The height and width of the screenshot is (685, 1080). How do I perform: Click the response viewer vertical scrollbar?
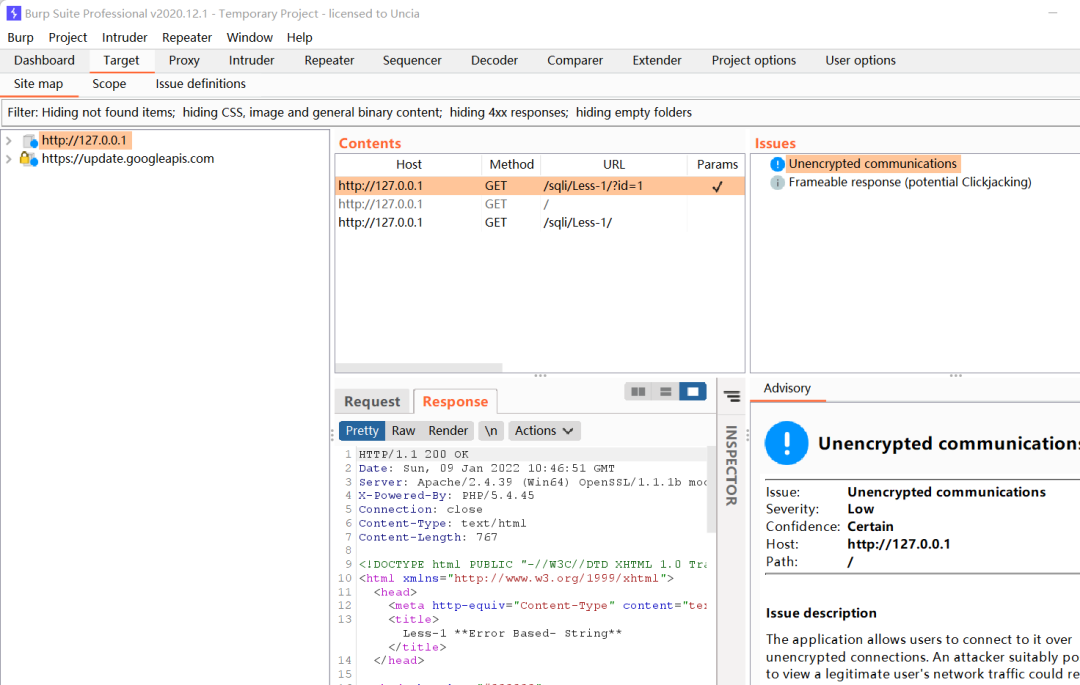[x=712, y=489]
